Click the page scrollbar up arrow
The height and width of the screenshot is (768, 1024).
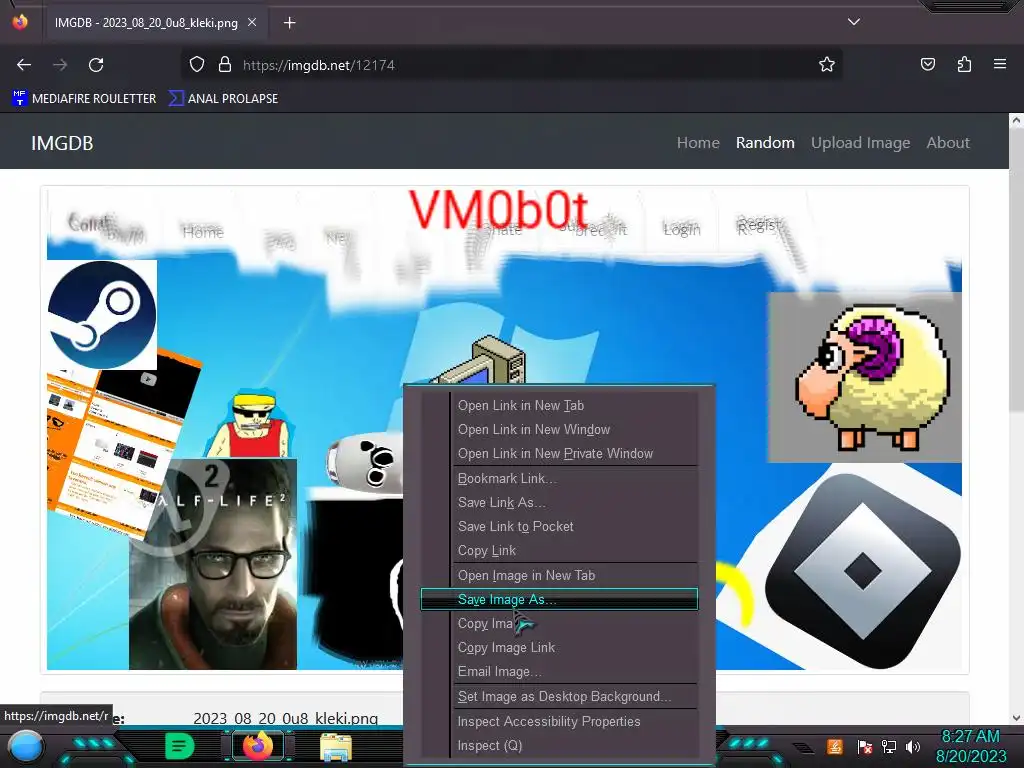click(x=1016, y=121)
